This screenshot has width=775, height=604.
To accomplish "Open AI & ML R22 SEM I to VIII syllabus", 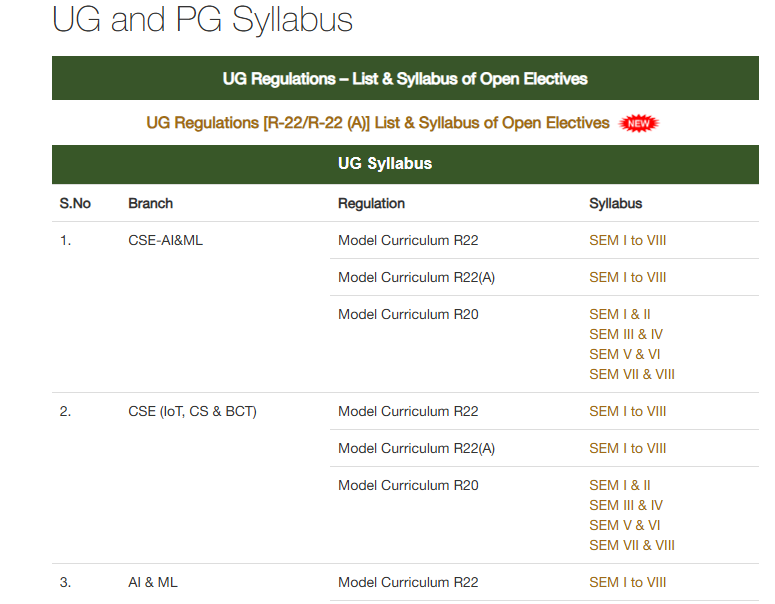I will (627, 582).
